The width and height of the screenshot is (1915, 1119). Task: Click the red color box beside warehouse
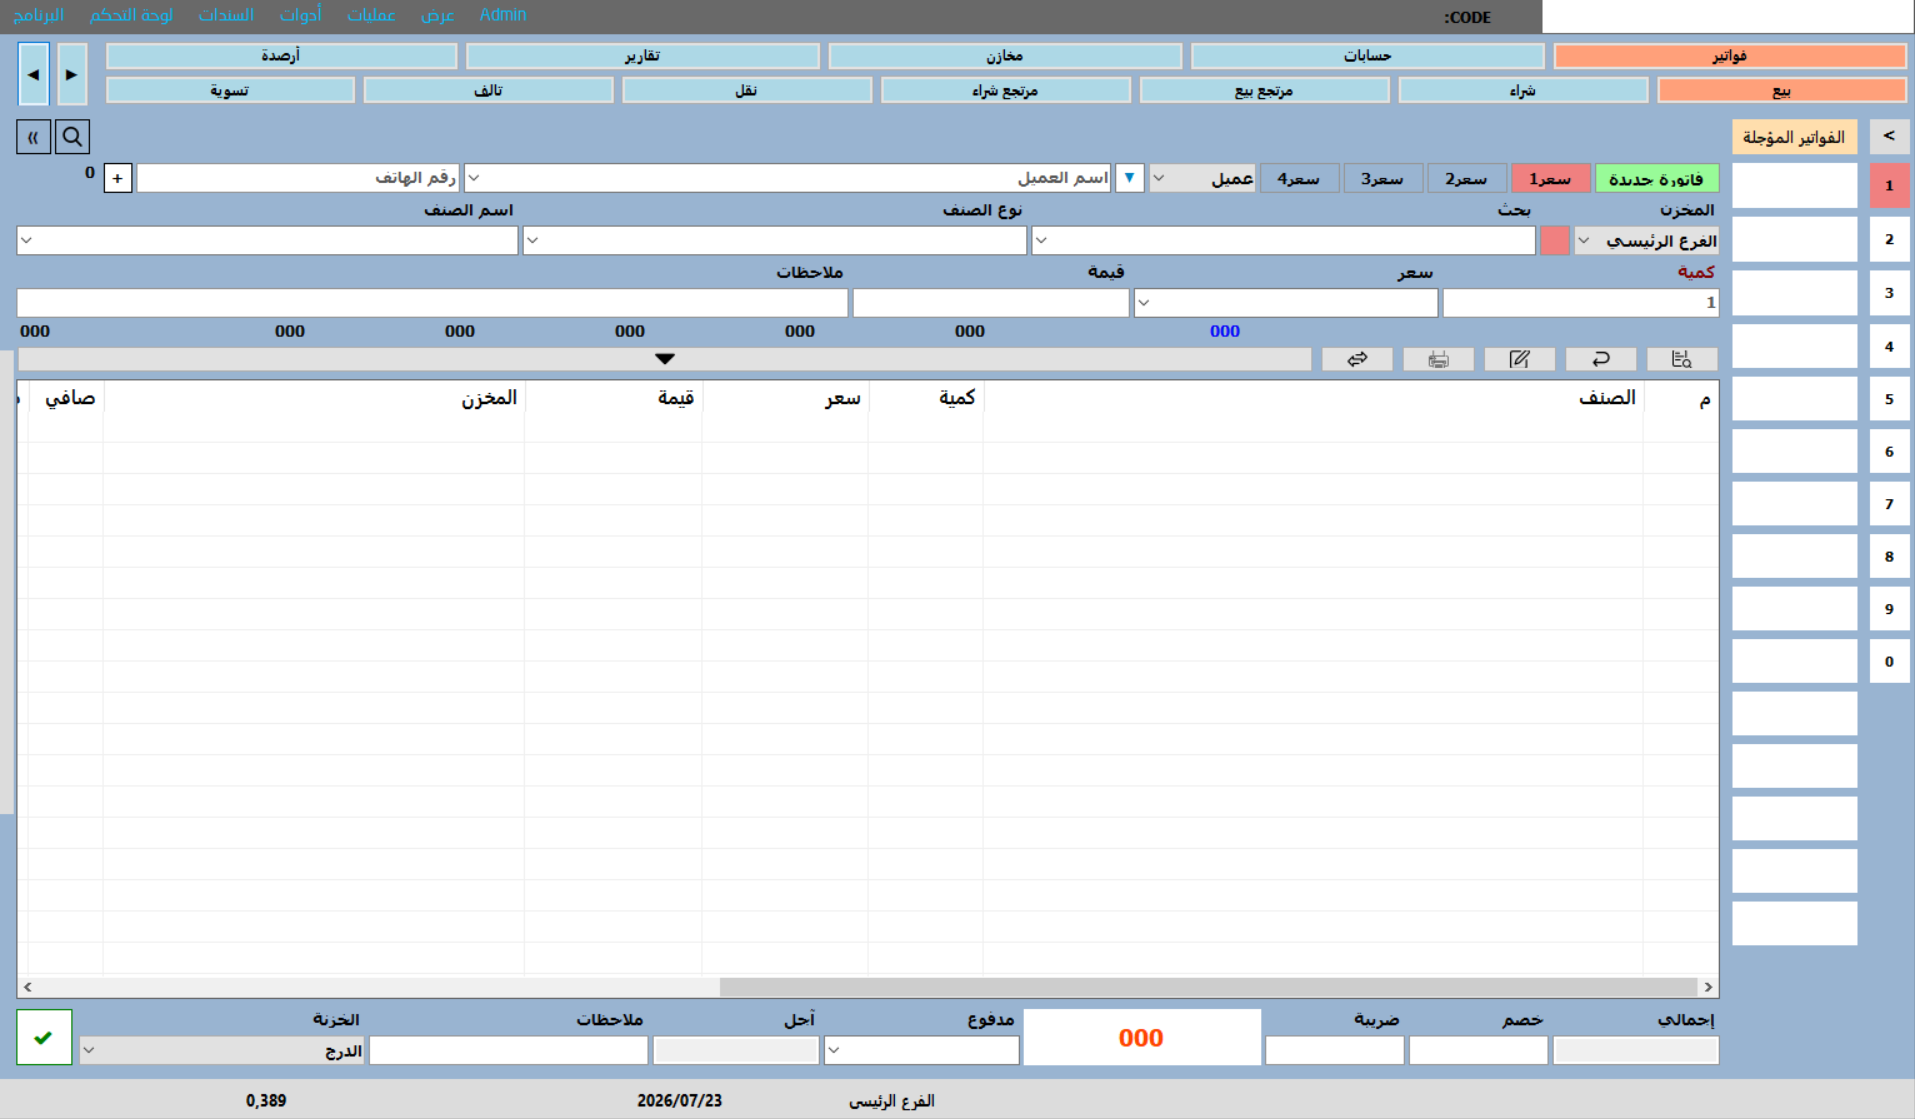pos(1554,241)
